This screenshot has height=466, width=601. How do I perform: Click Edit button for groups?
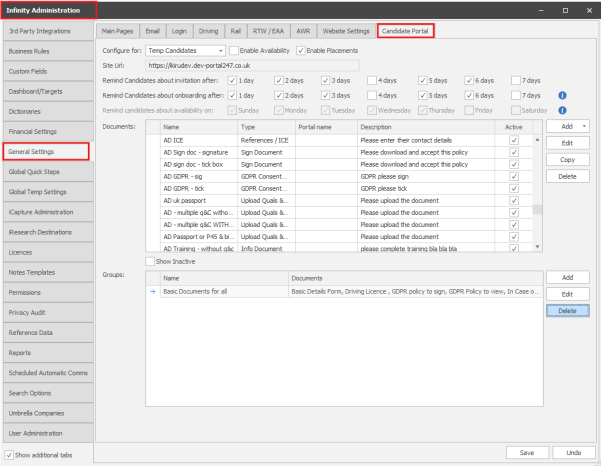click(x=568, y=294)
